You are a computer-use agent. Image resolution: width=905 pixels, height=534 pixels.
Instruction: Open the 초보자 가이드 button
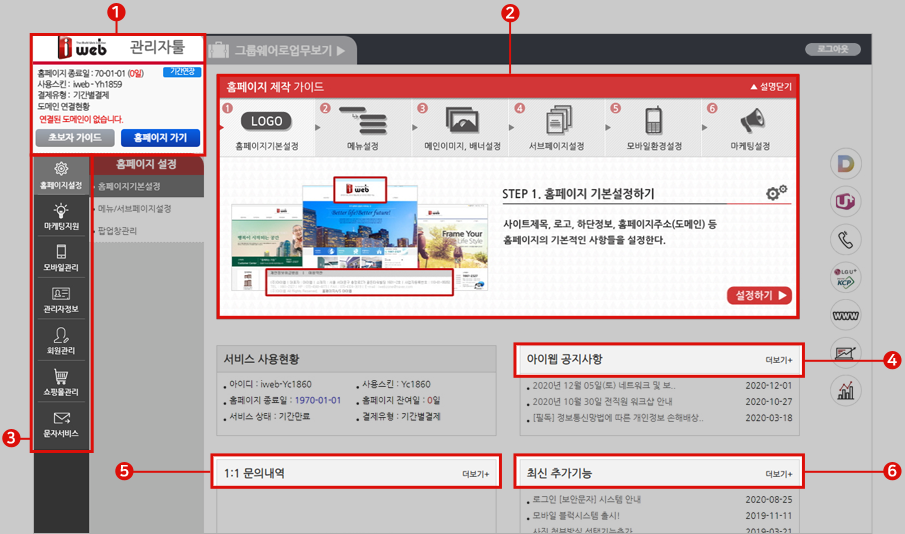[74, 137]
